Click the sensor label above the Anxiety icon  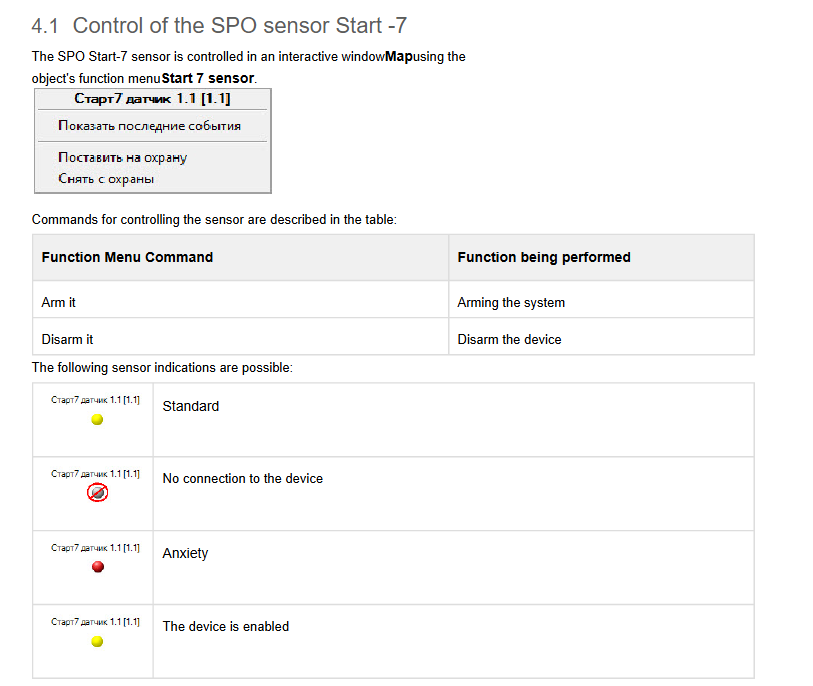point(95,548)
